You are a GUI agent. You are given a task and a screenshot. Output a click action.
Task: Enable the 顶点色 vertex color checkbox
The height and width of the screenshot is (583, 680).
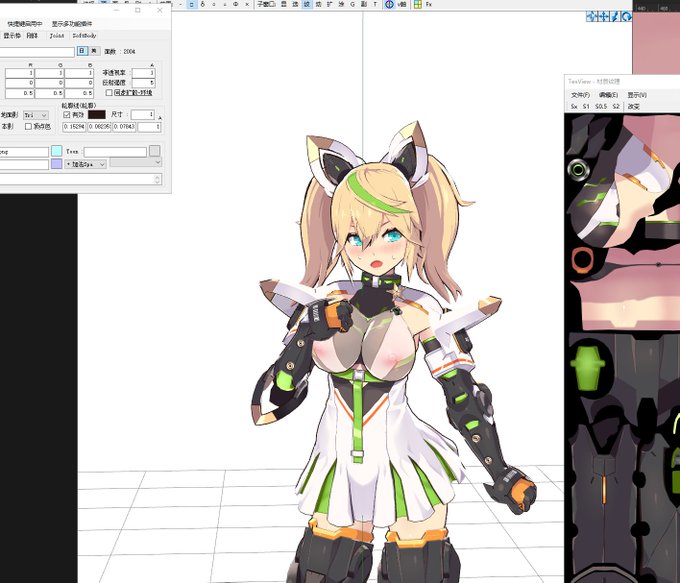29,127
